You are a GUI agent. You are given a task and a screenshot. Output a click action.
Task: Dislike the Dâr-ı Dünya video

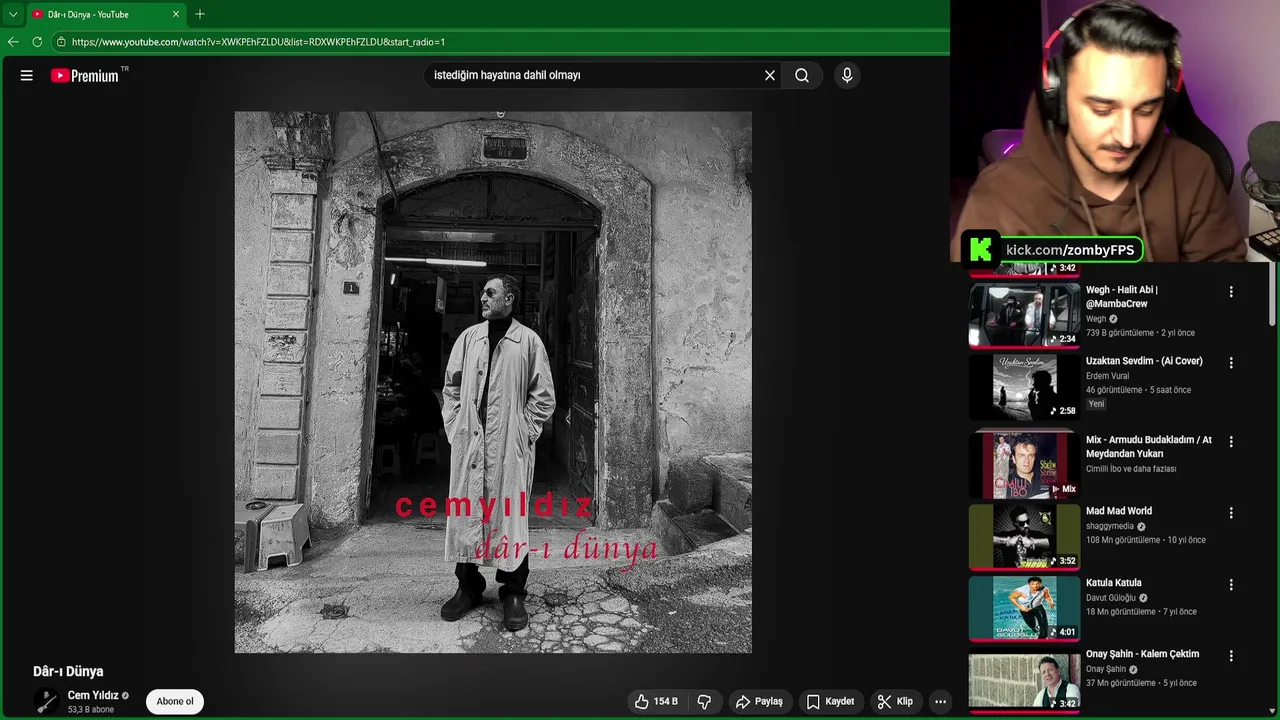(x=704, y=702)
